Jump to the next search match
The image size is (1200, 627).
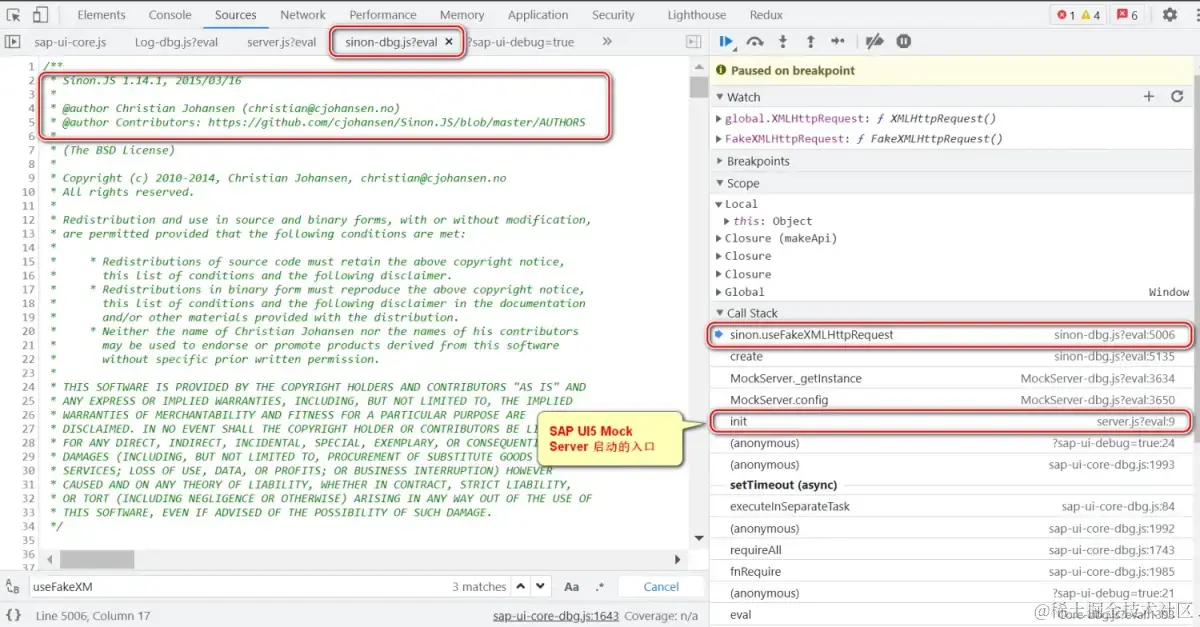540,587
